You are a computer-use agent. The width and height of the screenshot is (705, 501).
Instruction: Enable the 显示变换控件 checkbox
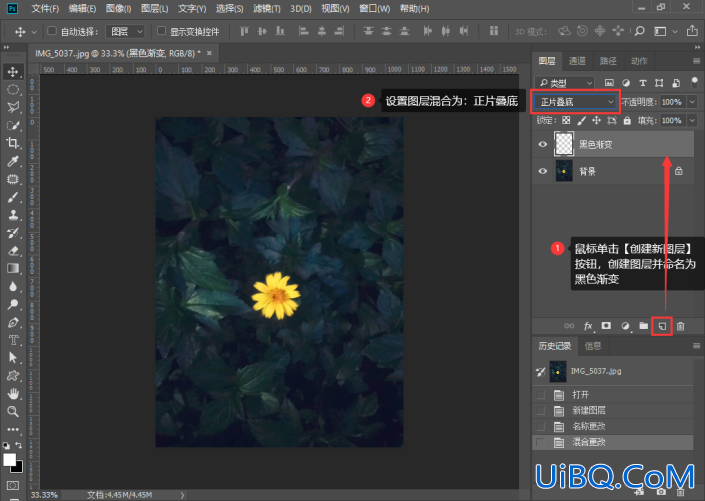click(161, 31)
